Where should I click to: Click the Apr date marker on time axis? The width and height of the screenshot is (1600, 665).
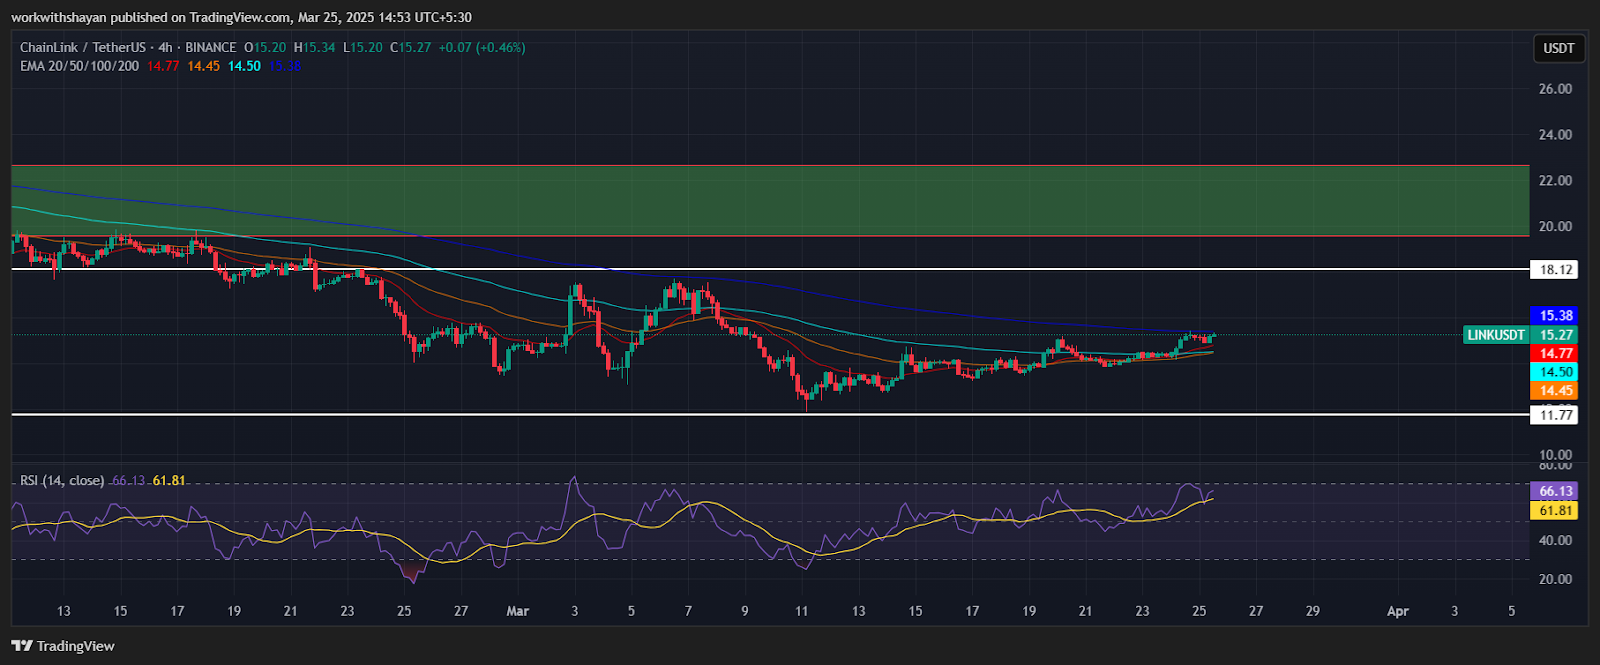click(x=1397, y=611)
